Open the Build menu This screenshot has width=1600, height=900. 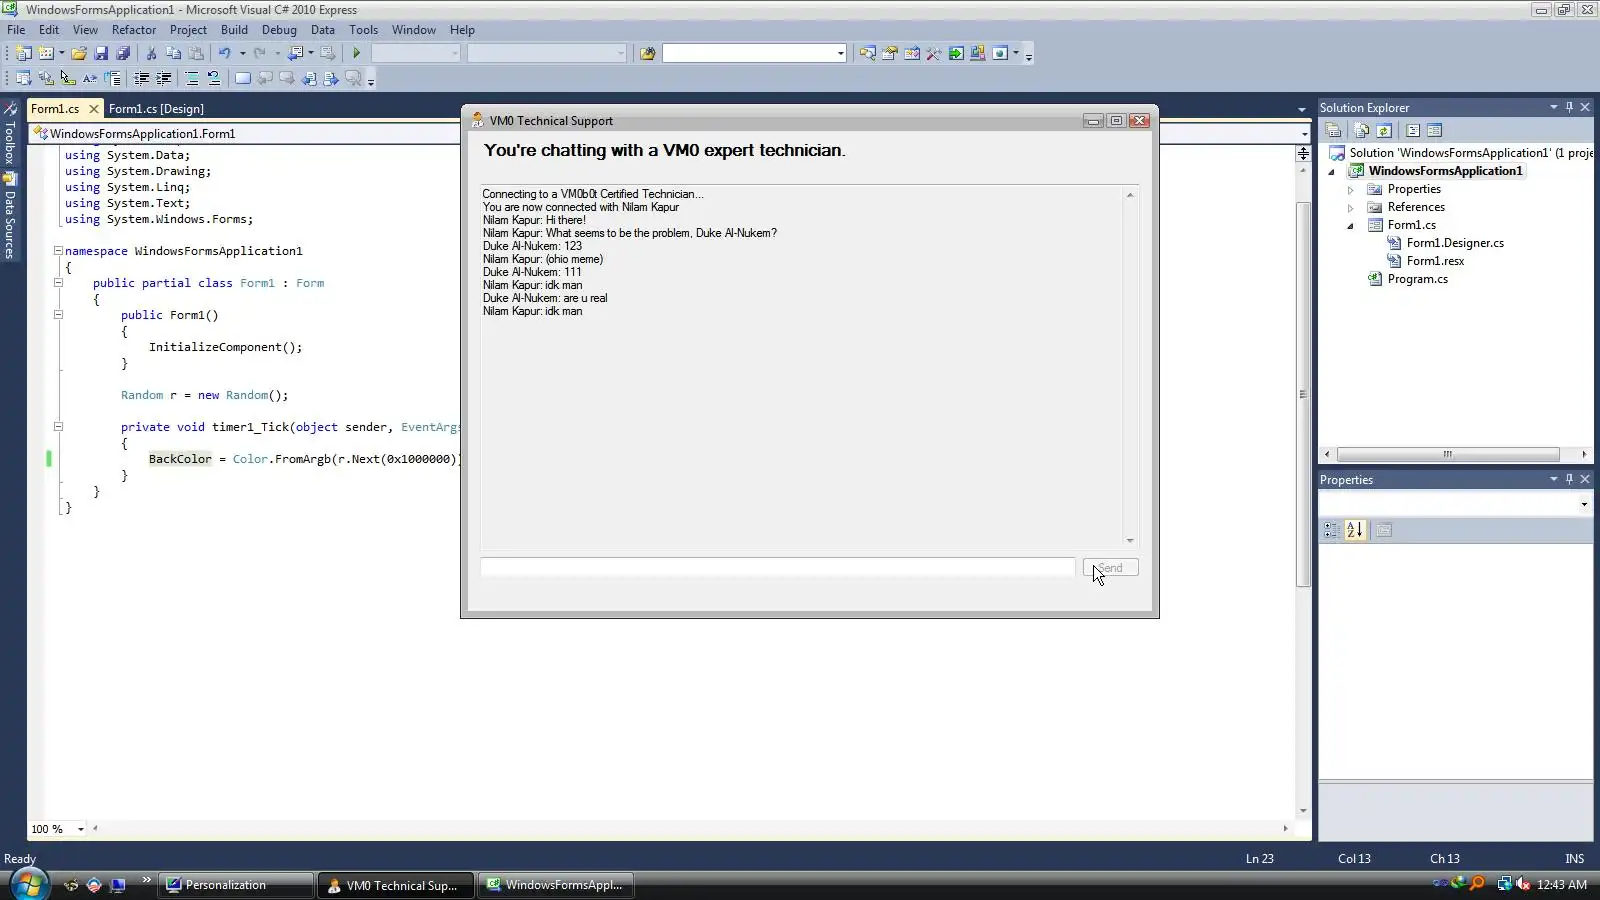tap(234, 30)
